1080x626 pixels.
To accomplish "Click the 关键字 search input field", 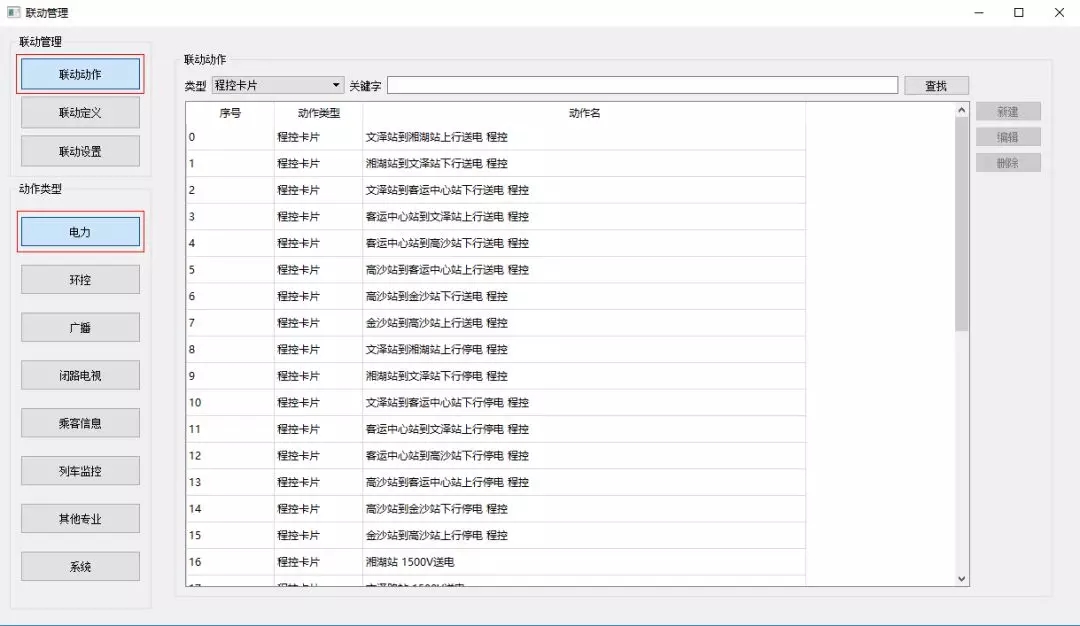I will (x=643, y=85).
